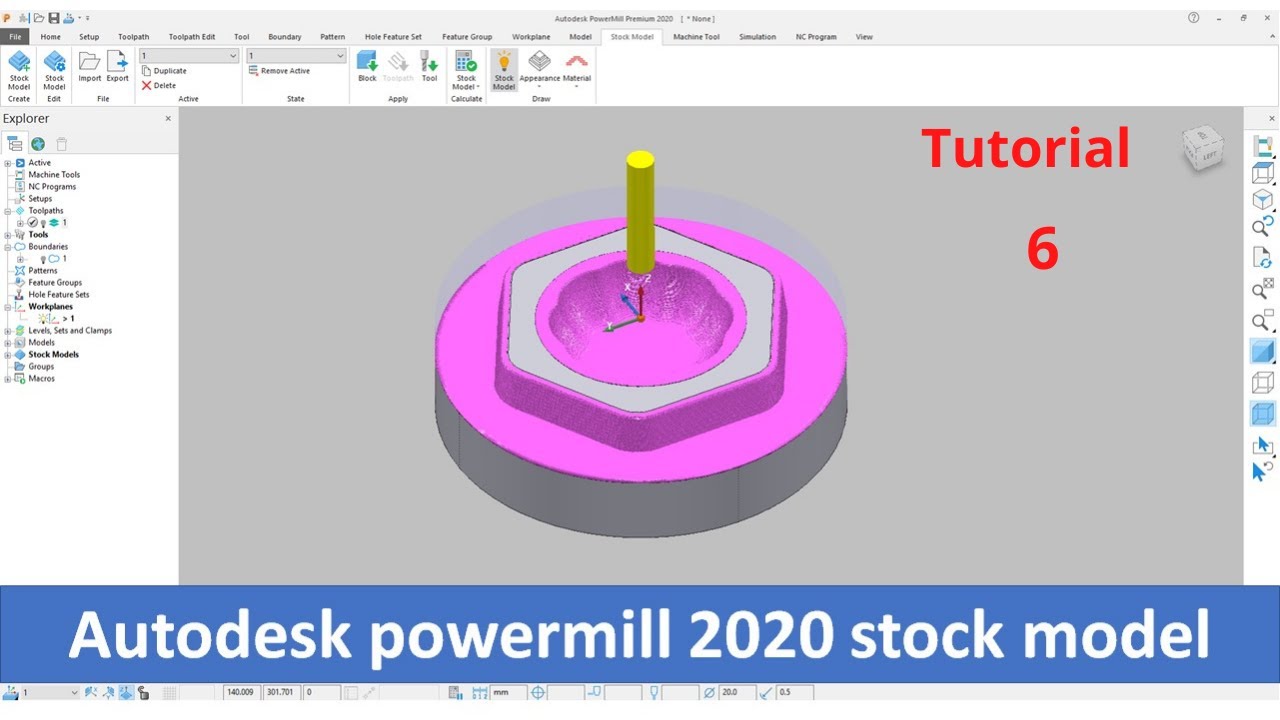
Task: Open the File menu tab
Action: tap(16, 37)
